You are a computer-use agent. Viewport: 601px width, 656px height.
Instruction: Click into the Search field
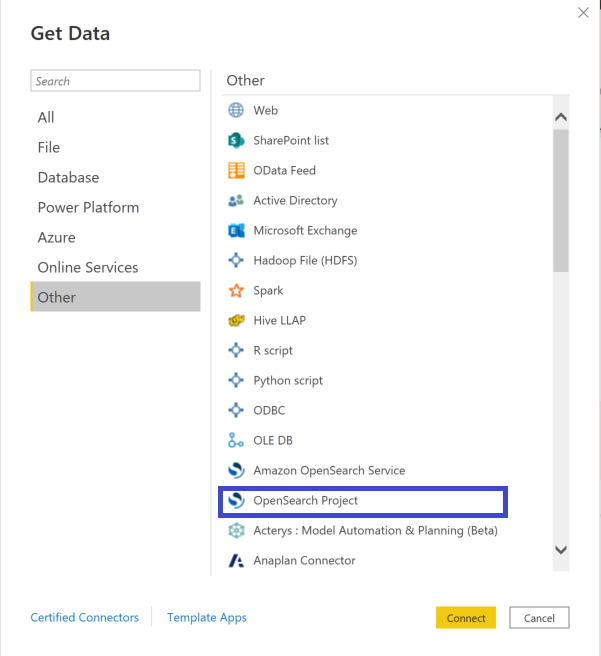click(115, 81)
